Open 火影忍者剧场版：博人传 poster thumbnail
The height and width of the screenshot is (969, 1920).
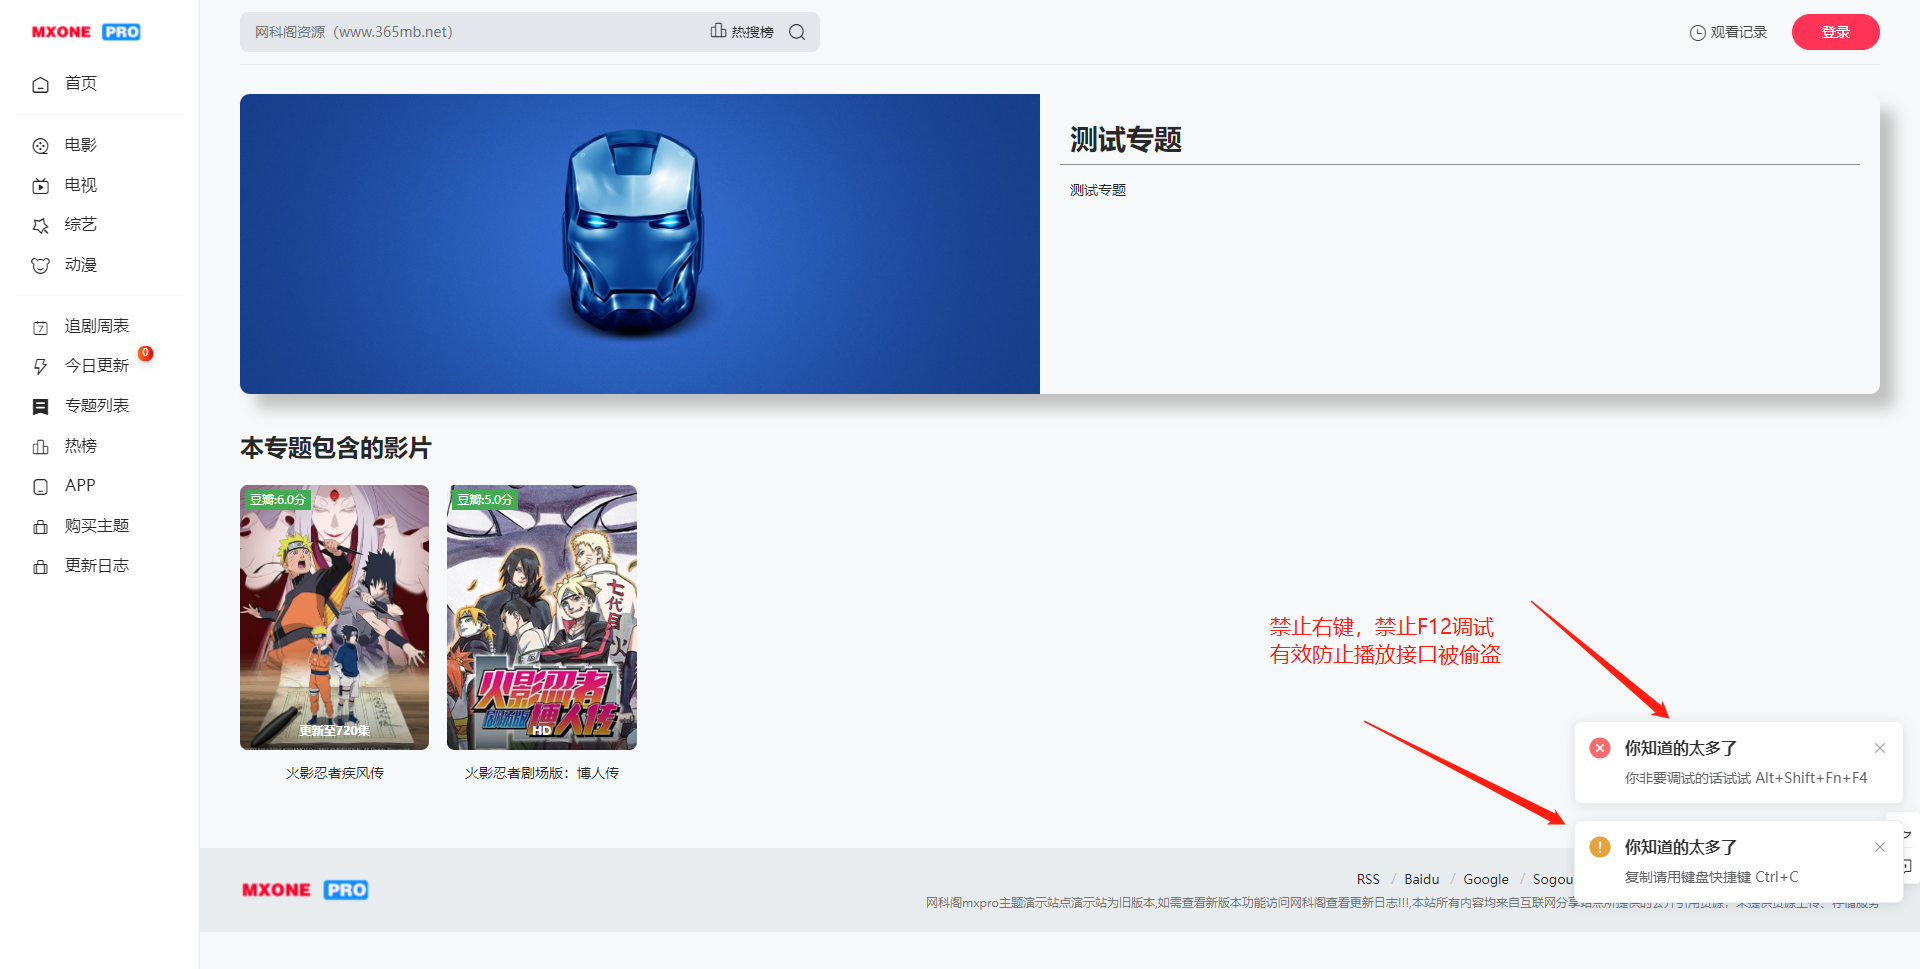[x=542, y=617]
